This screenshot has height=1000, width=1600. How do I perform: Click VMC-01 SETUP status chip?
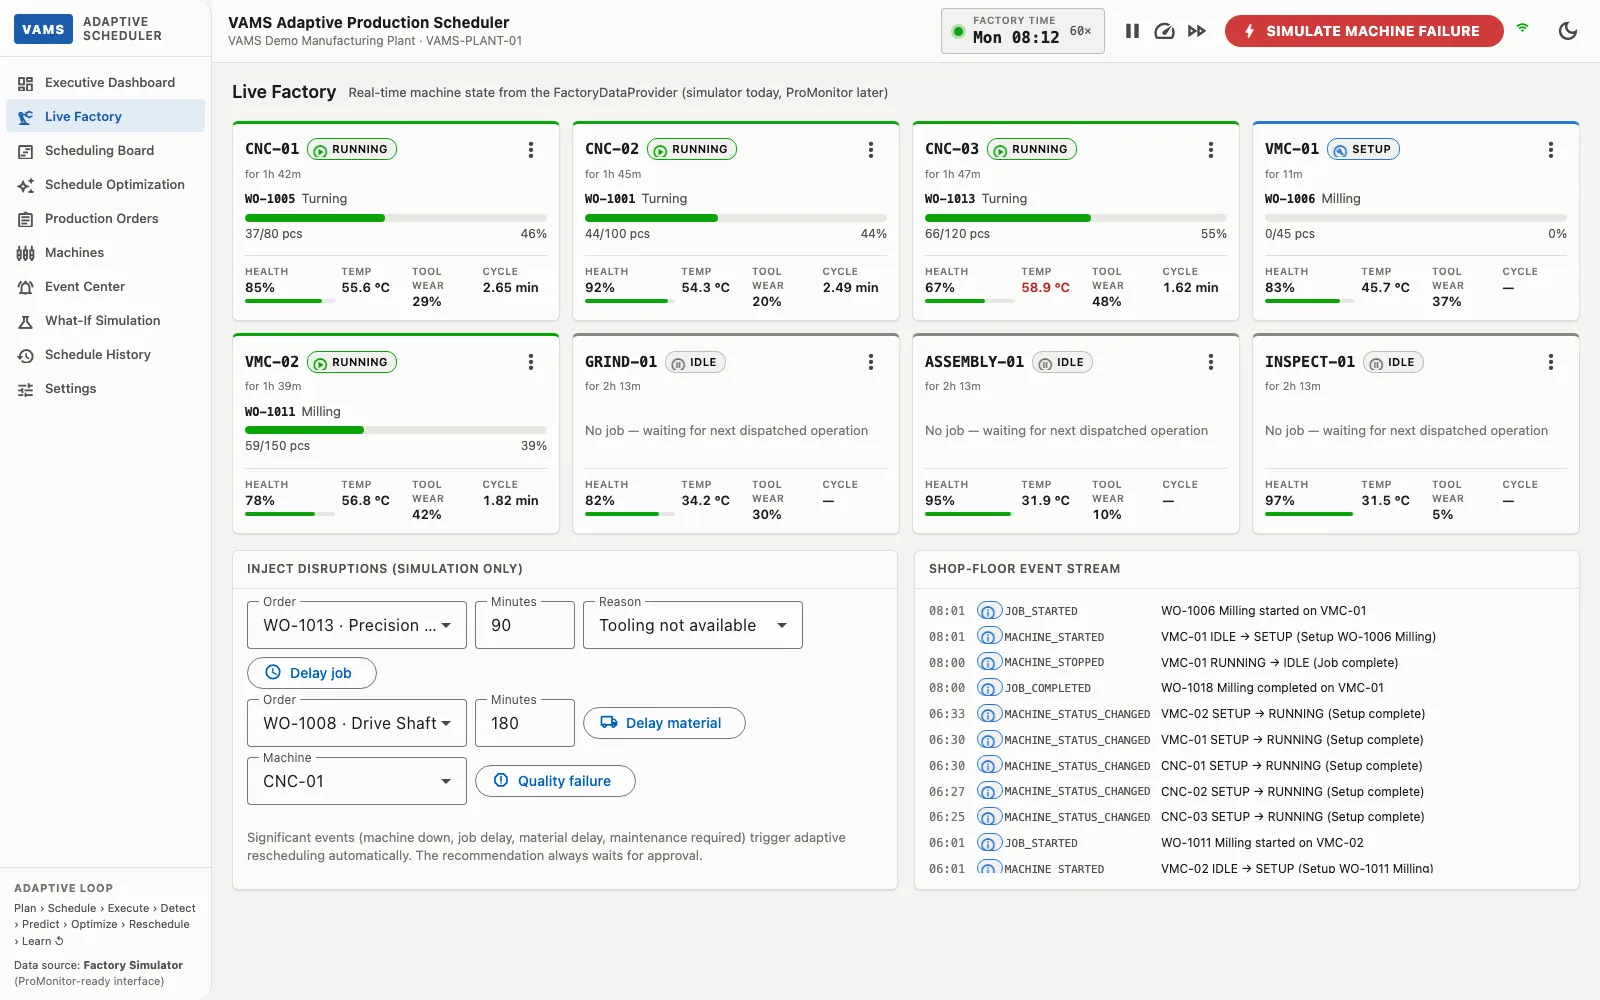1363,149
